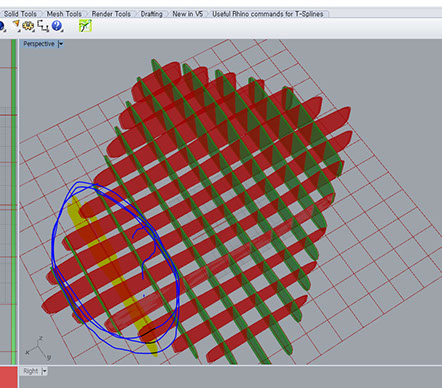Select the Drafting toolbar tab
The width and height of the screenshot is (442, 388).
[x=152, y=14]
